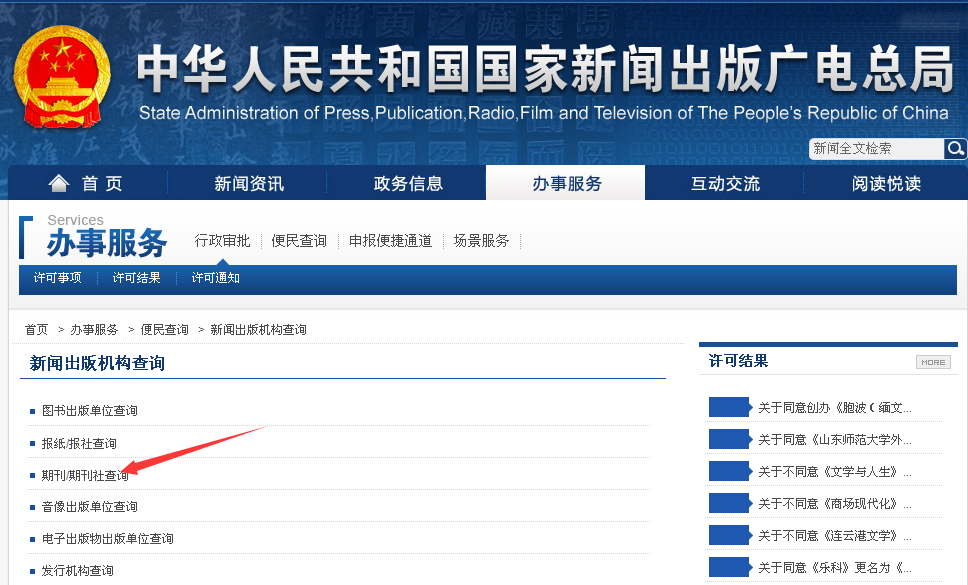Click the 办事服务 breadcrumb link
This screenshot has width=968, height=585.
[94, 330]
